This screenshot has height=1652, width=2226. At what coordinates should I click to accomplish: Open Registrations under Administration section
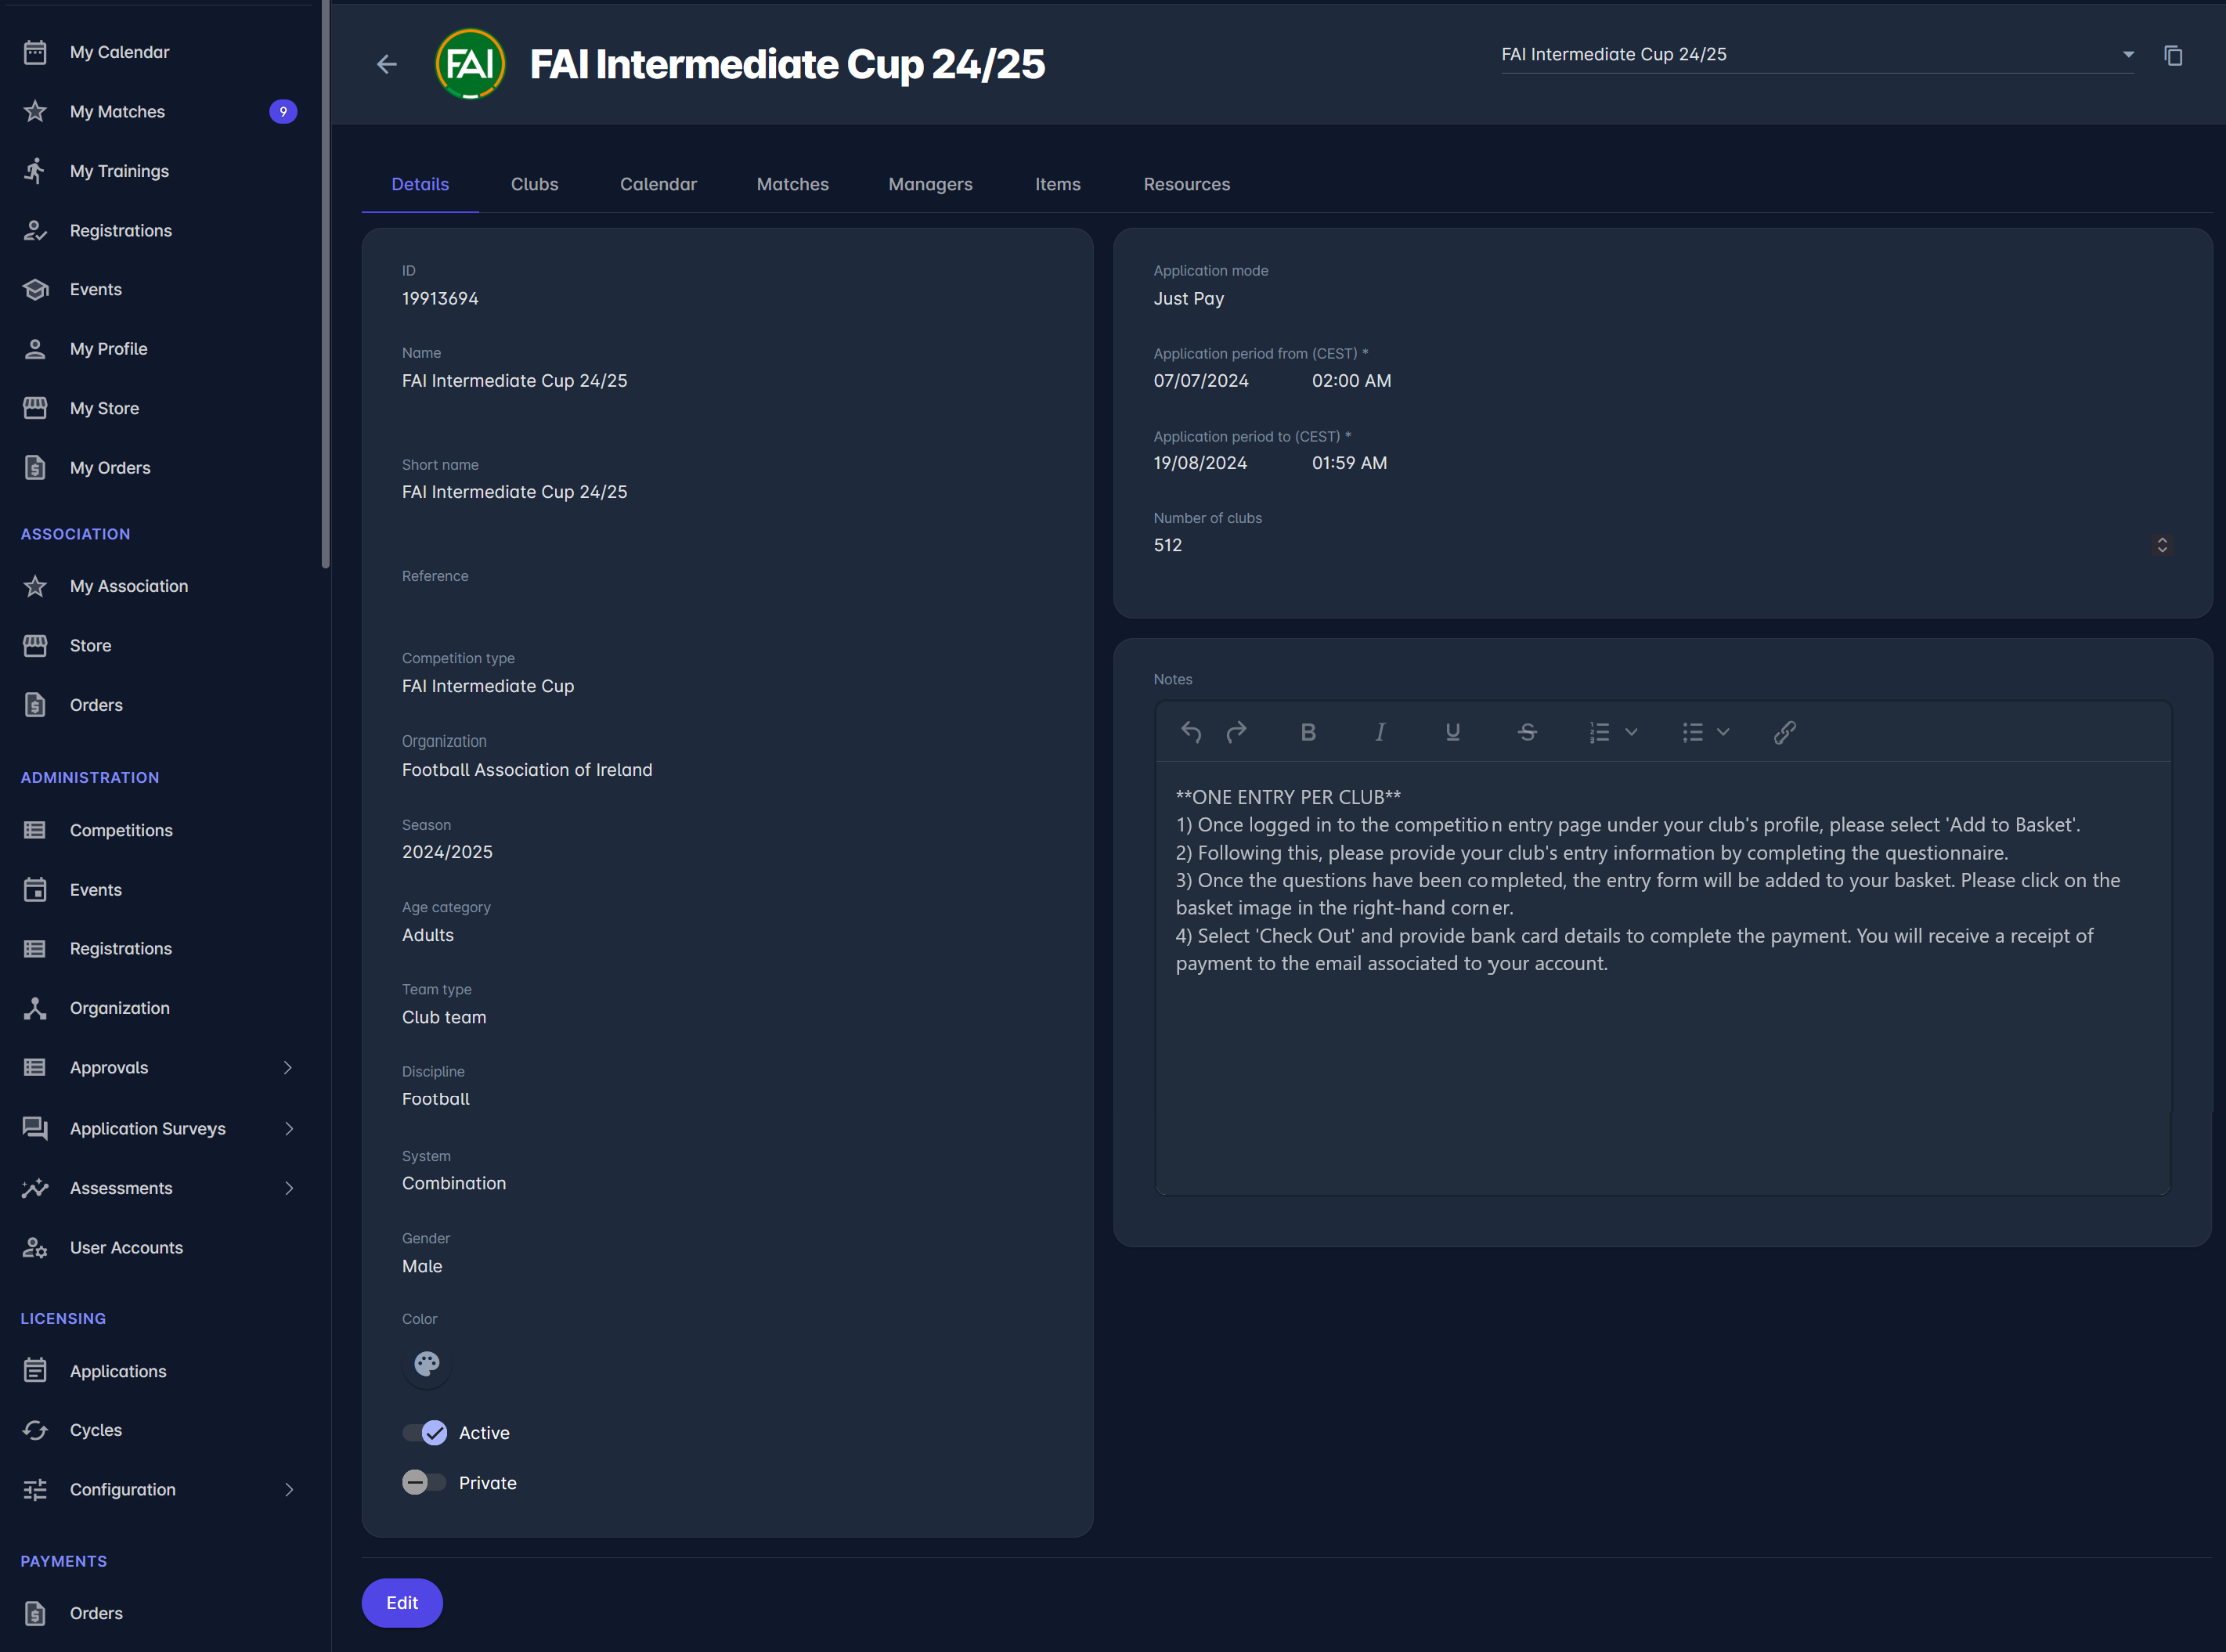(121, 948)
